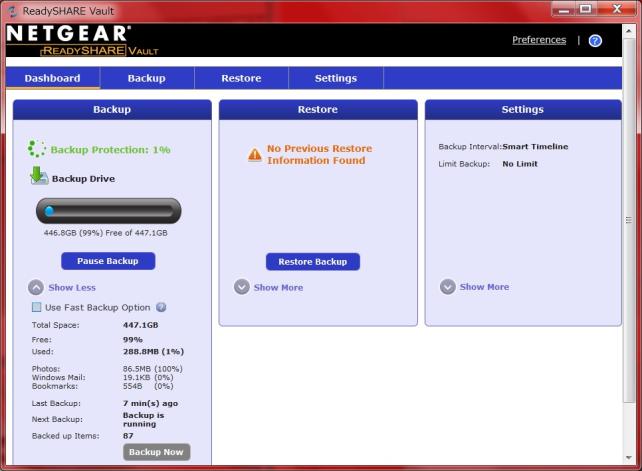Switch to the Dashboard tab

(52, 78)
